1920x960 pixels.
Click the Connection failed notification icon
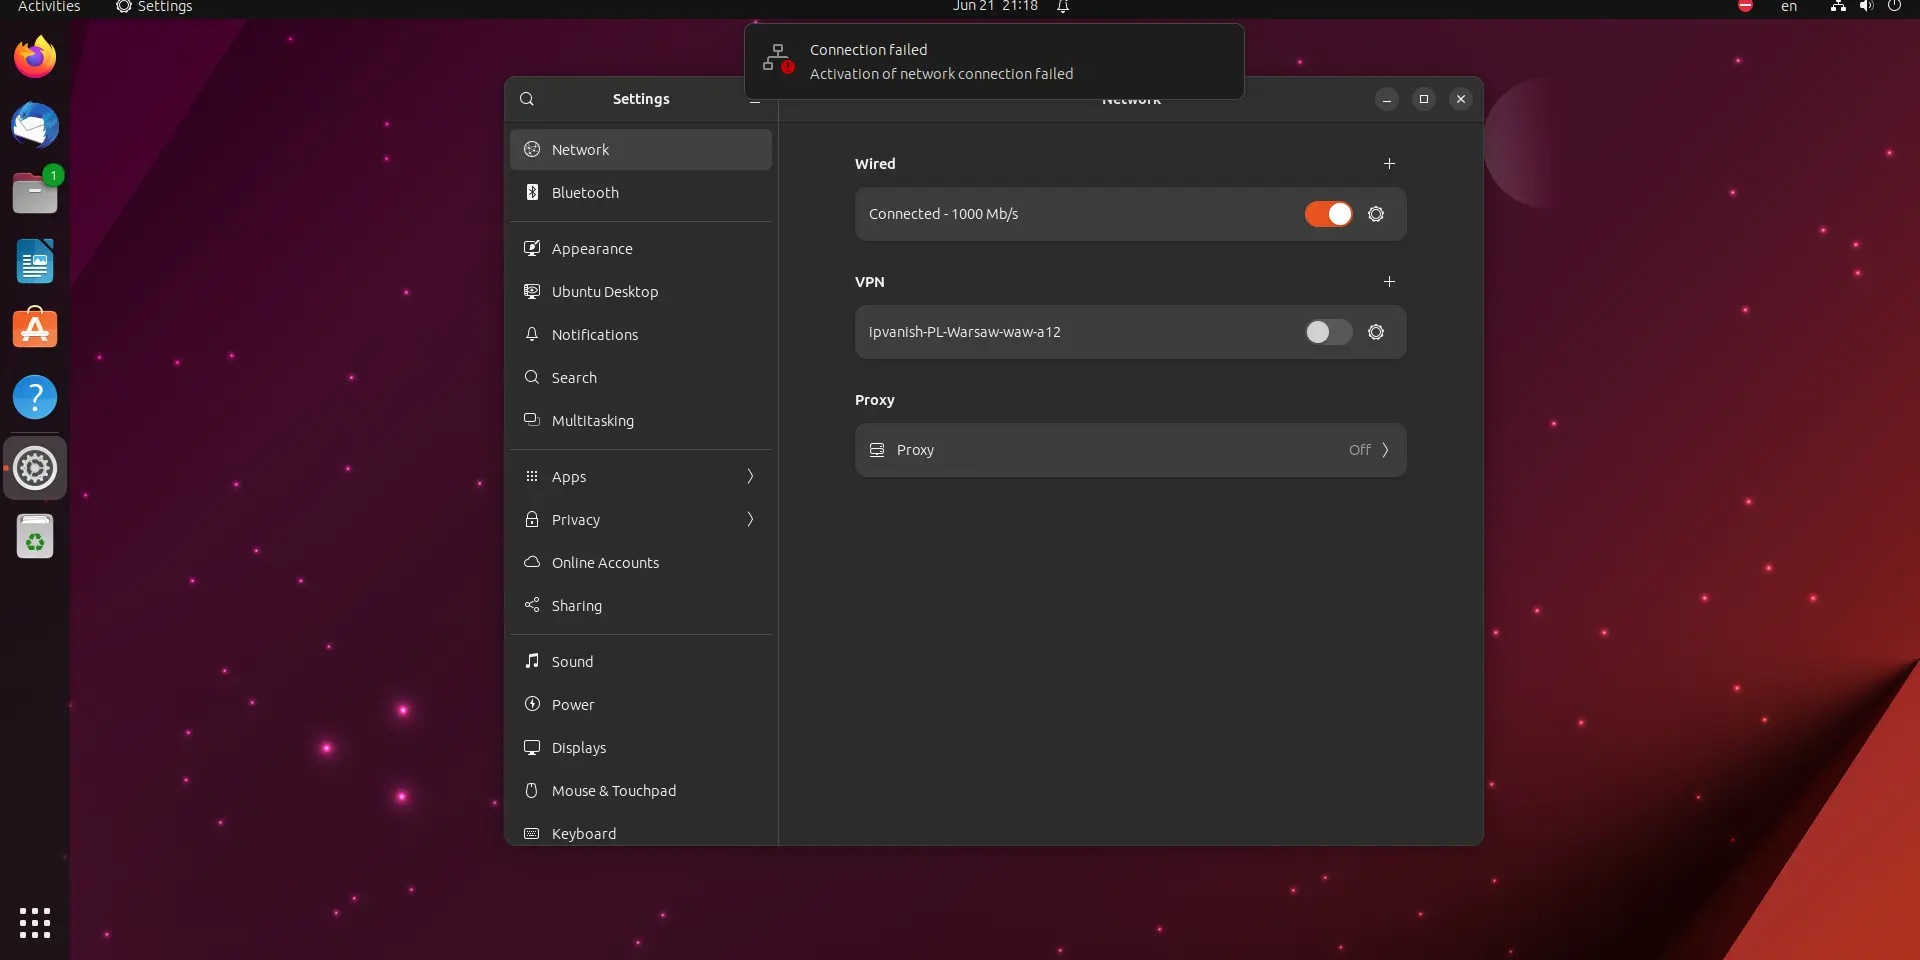point(778,59)
